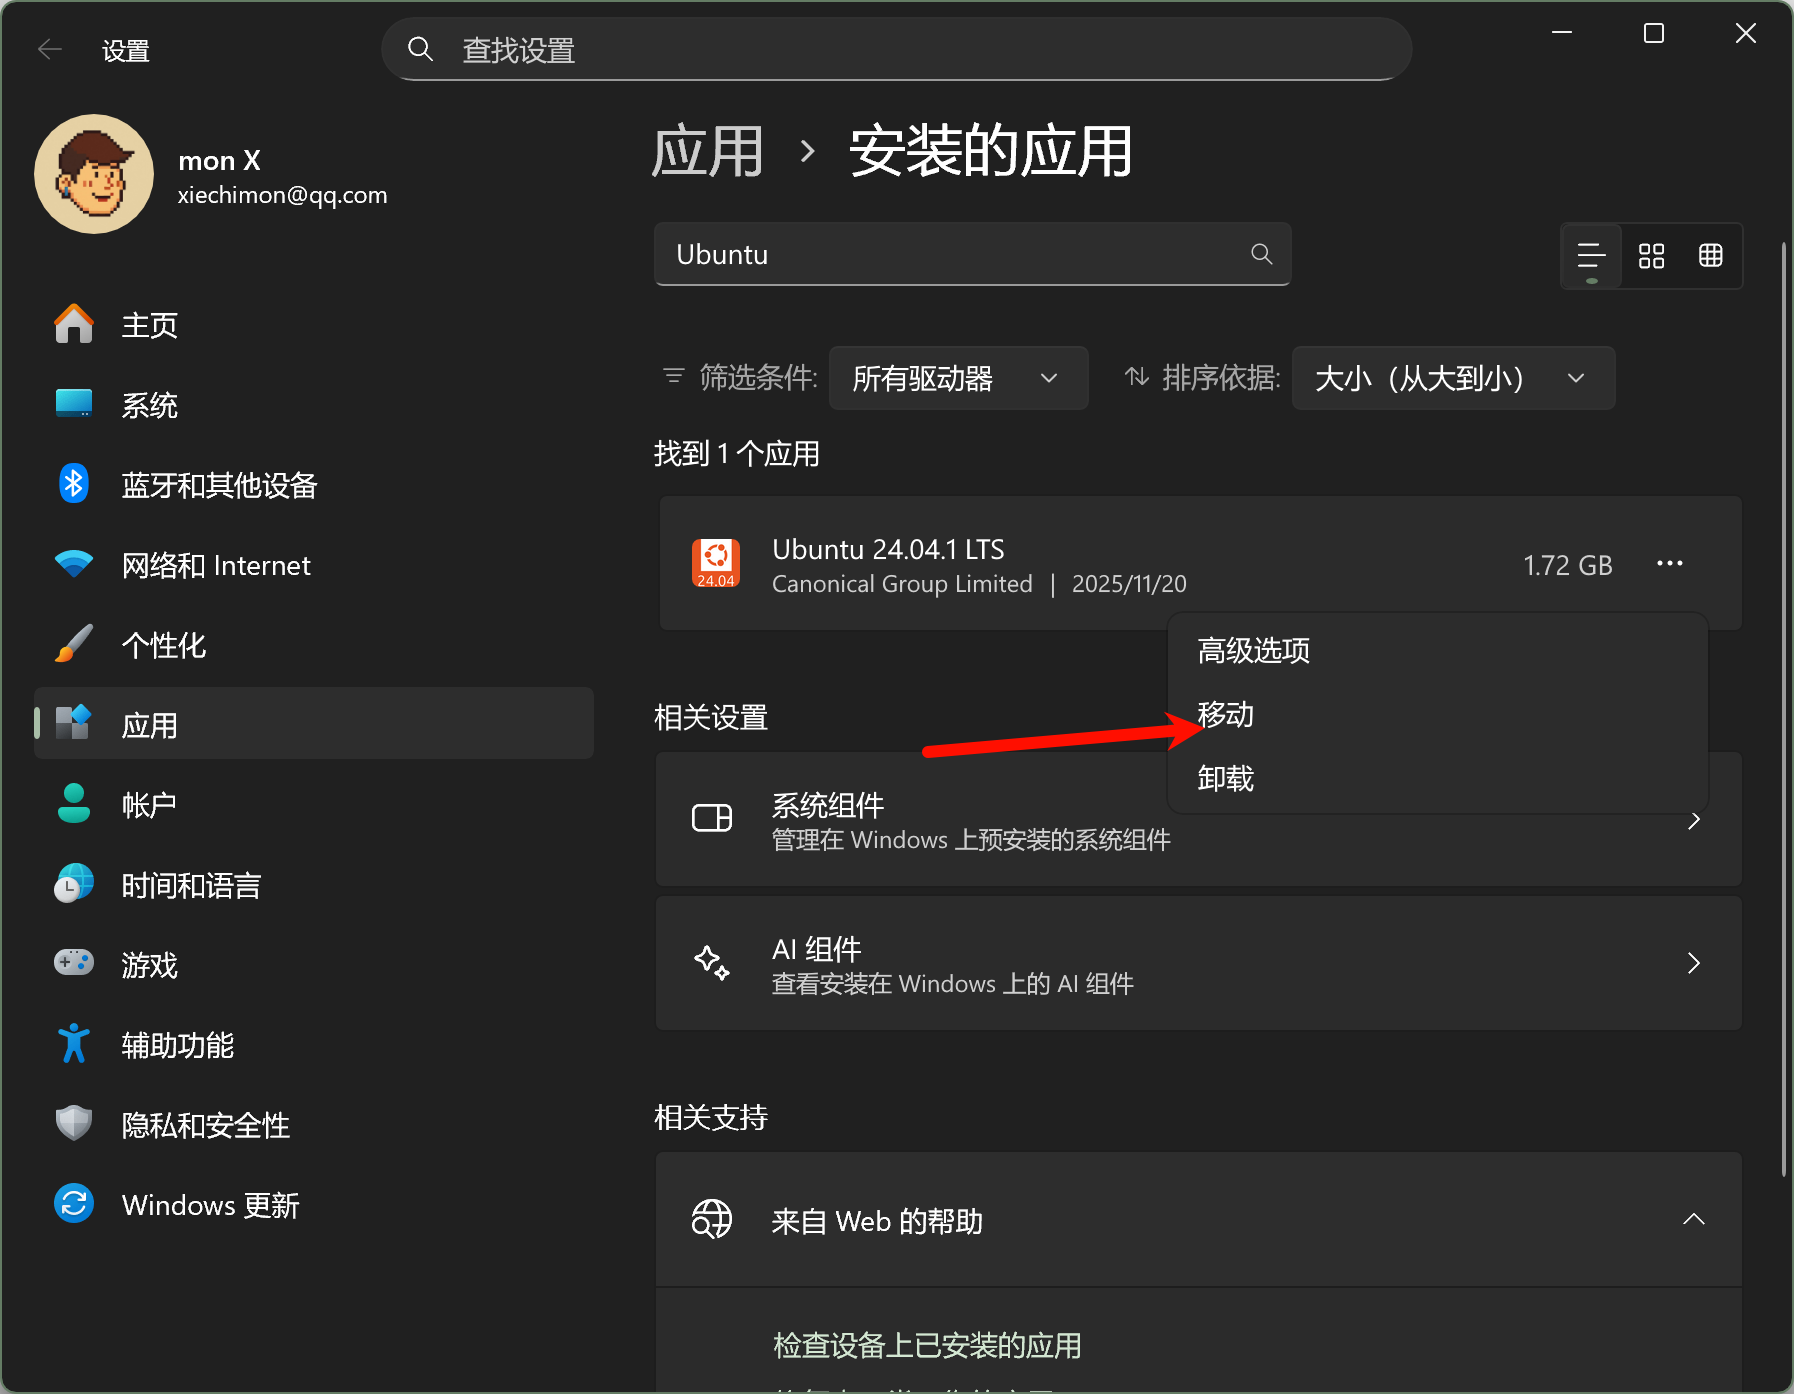Click search icon in Ubuntu filter box

[1262, 254]
